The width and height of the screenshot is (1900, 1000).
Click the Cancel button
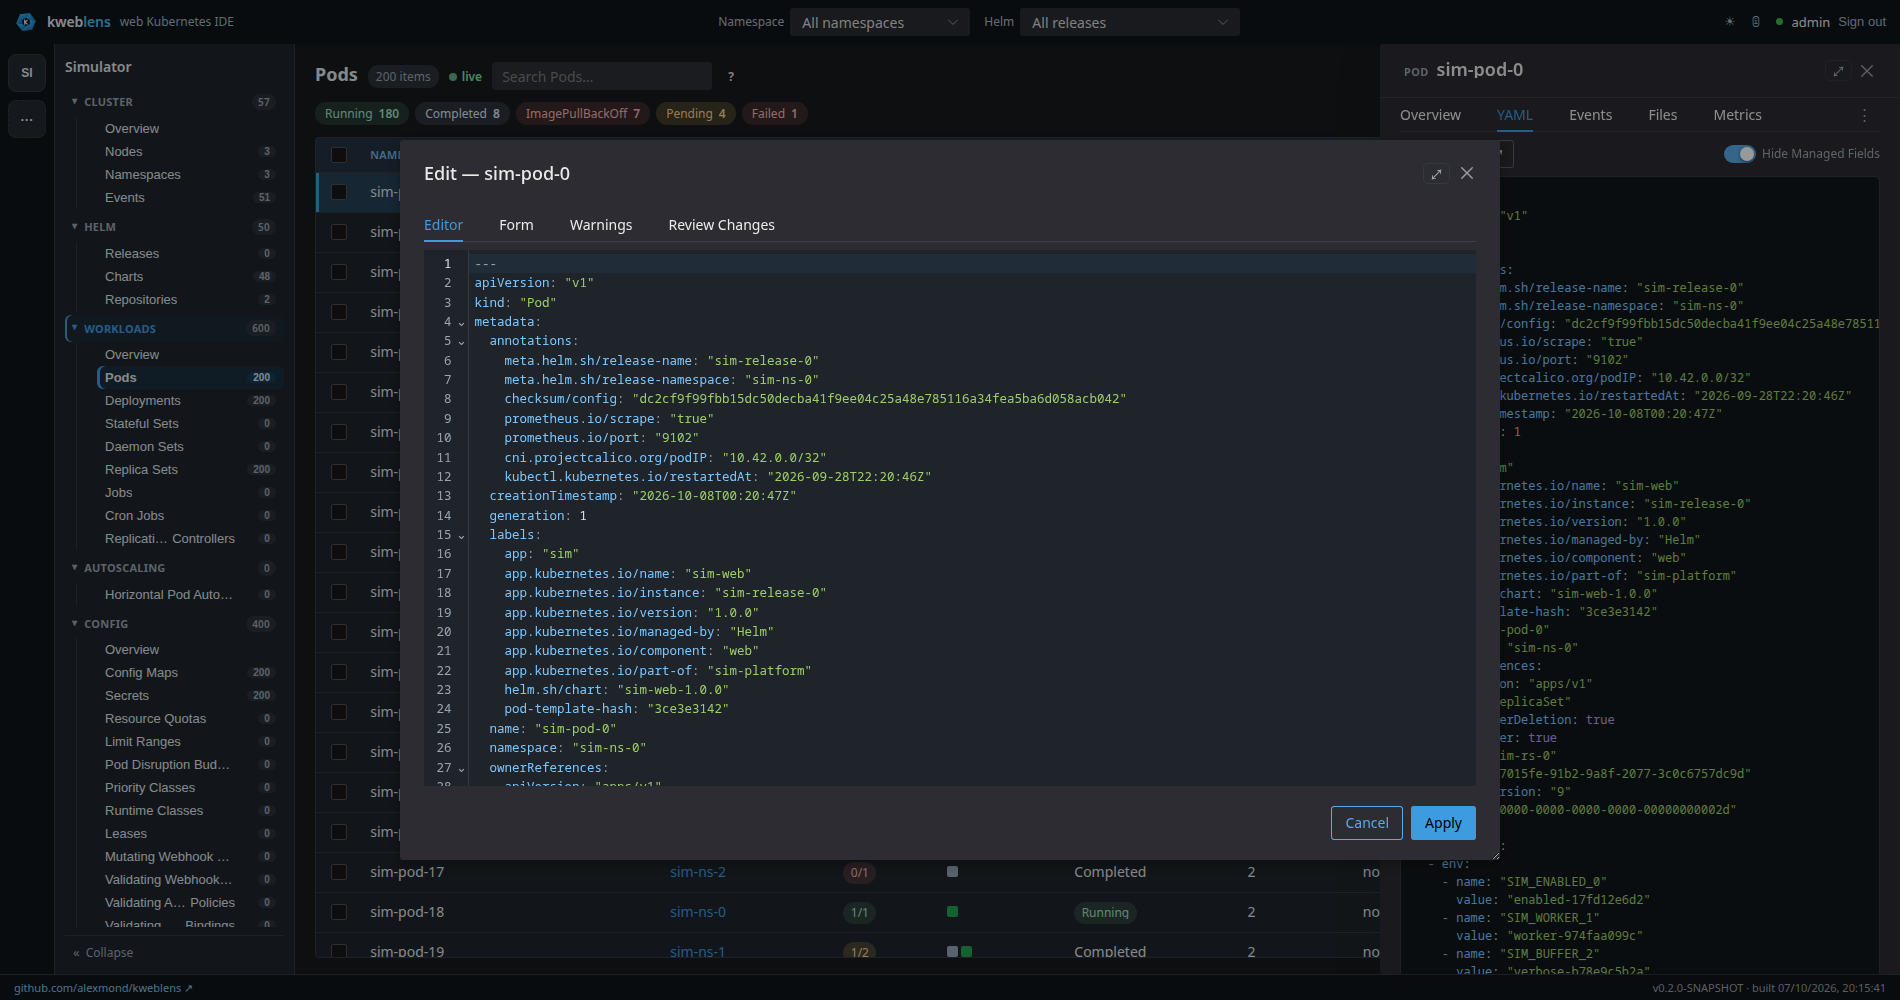(x=1366, y=823)
